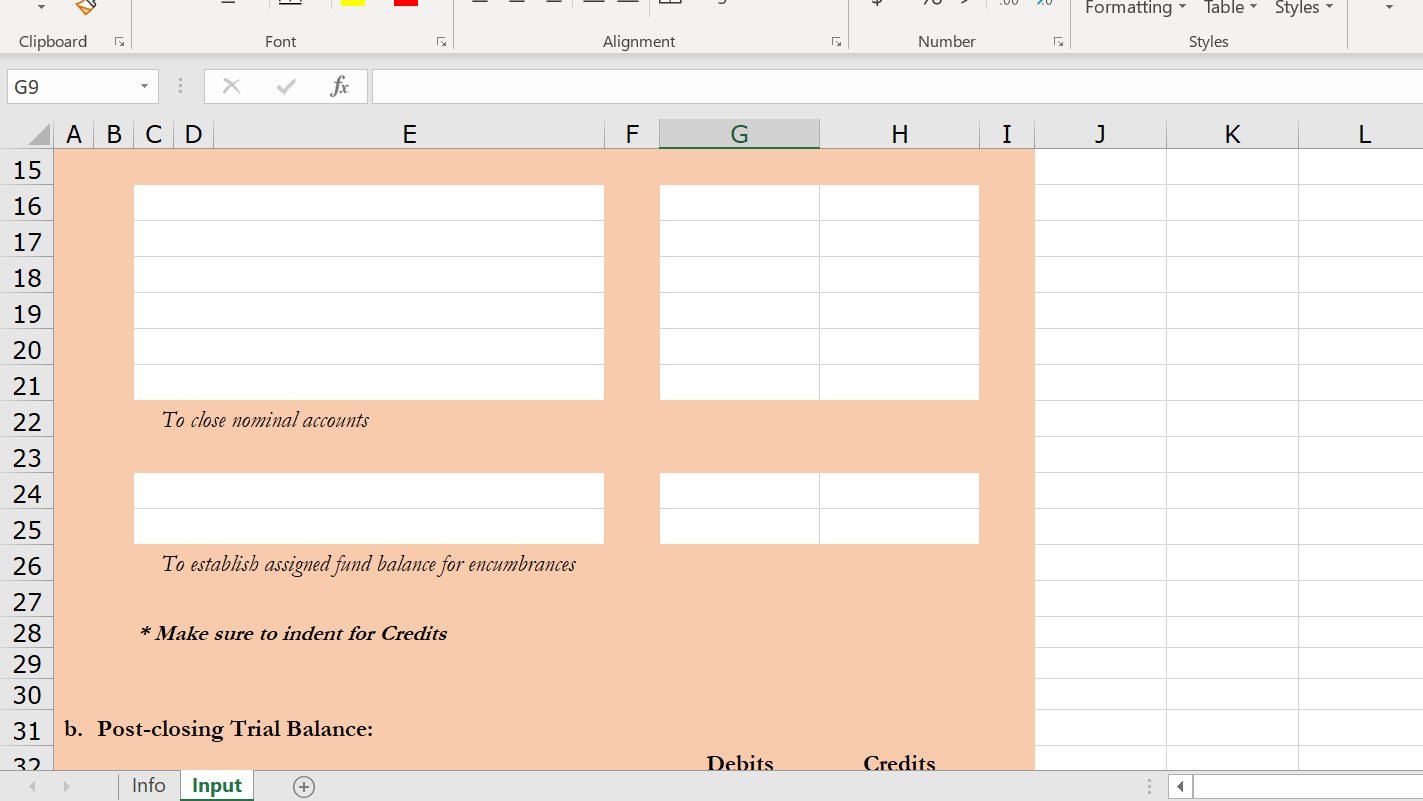
Task: Select row 24 header
Action: [27, 494]
